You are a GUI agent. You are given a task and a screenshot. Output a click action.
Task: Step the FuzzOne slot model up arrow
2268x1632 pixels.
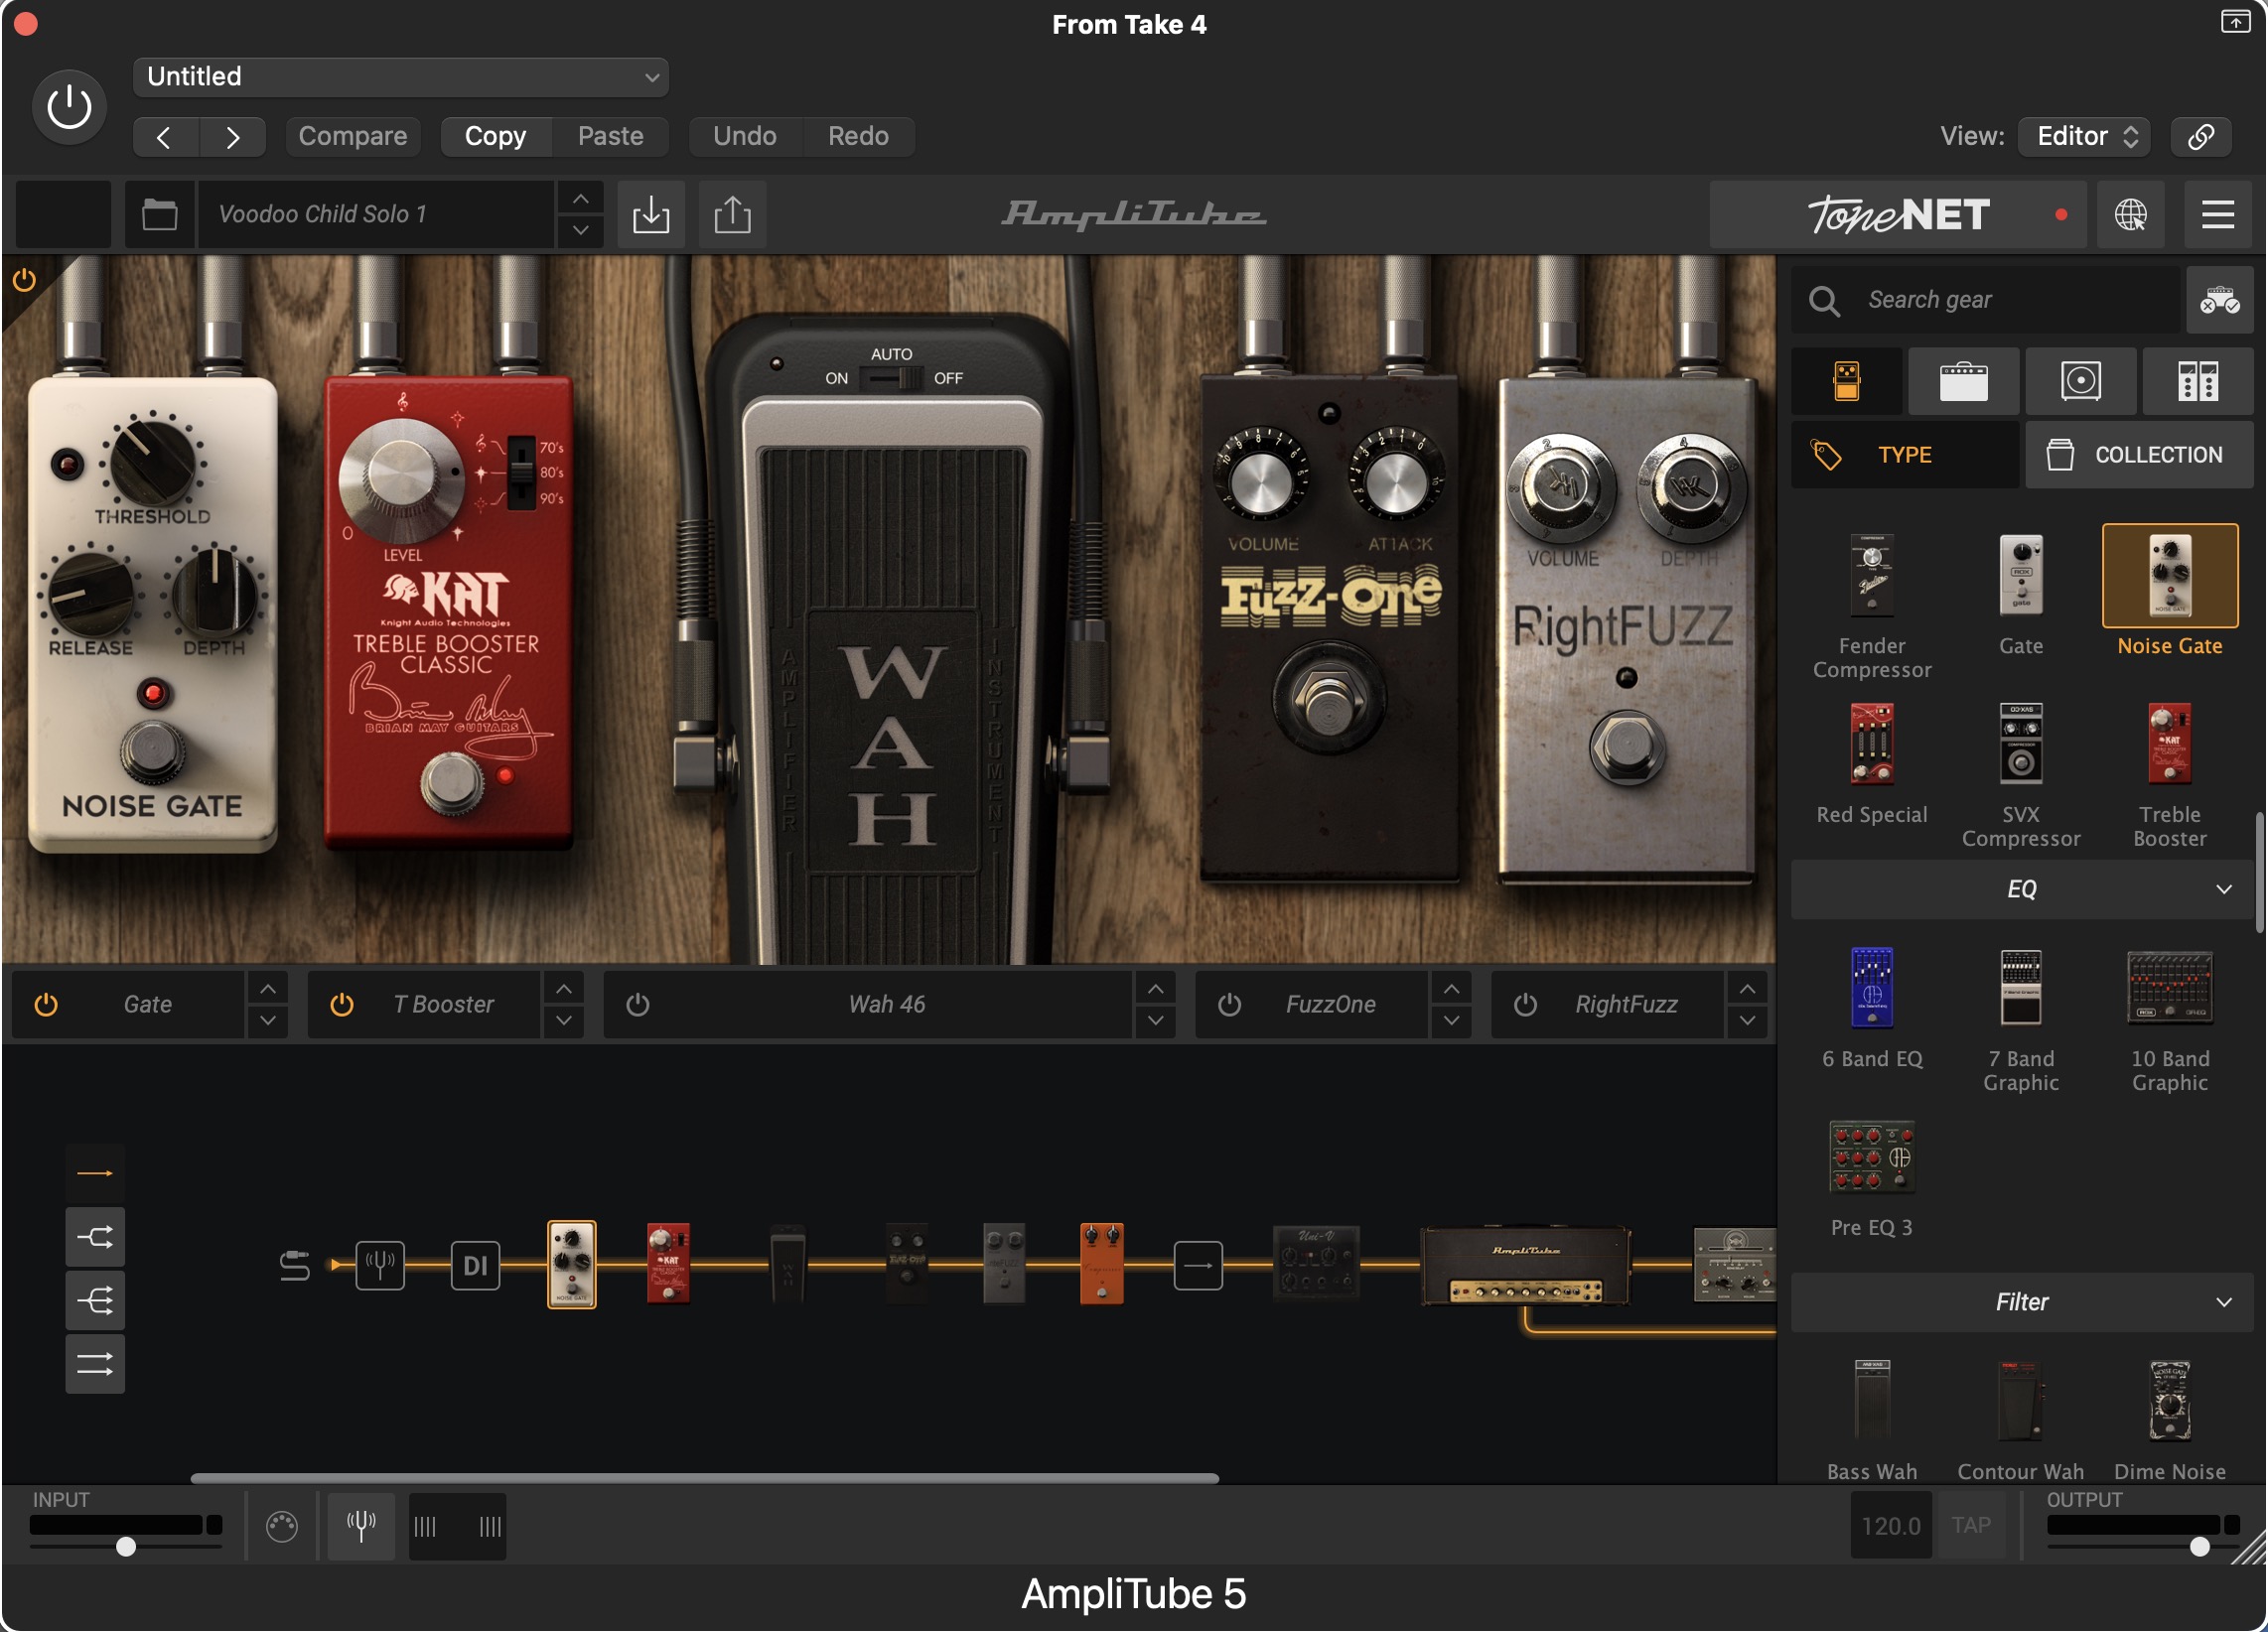[x=1451, y=989]
